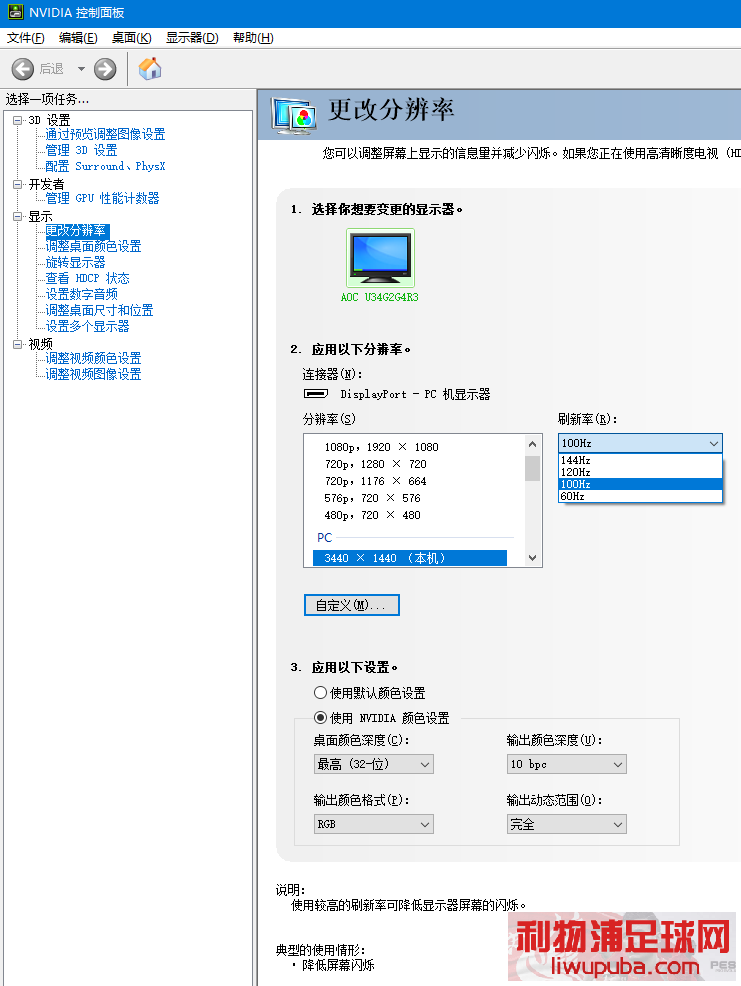Choose 60Hz refresh rate option
This screenshot has width=741, height=986.
pos(640,496)
